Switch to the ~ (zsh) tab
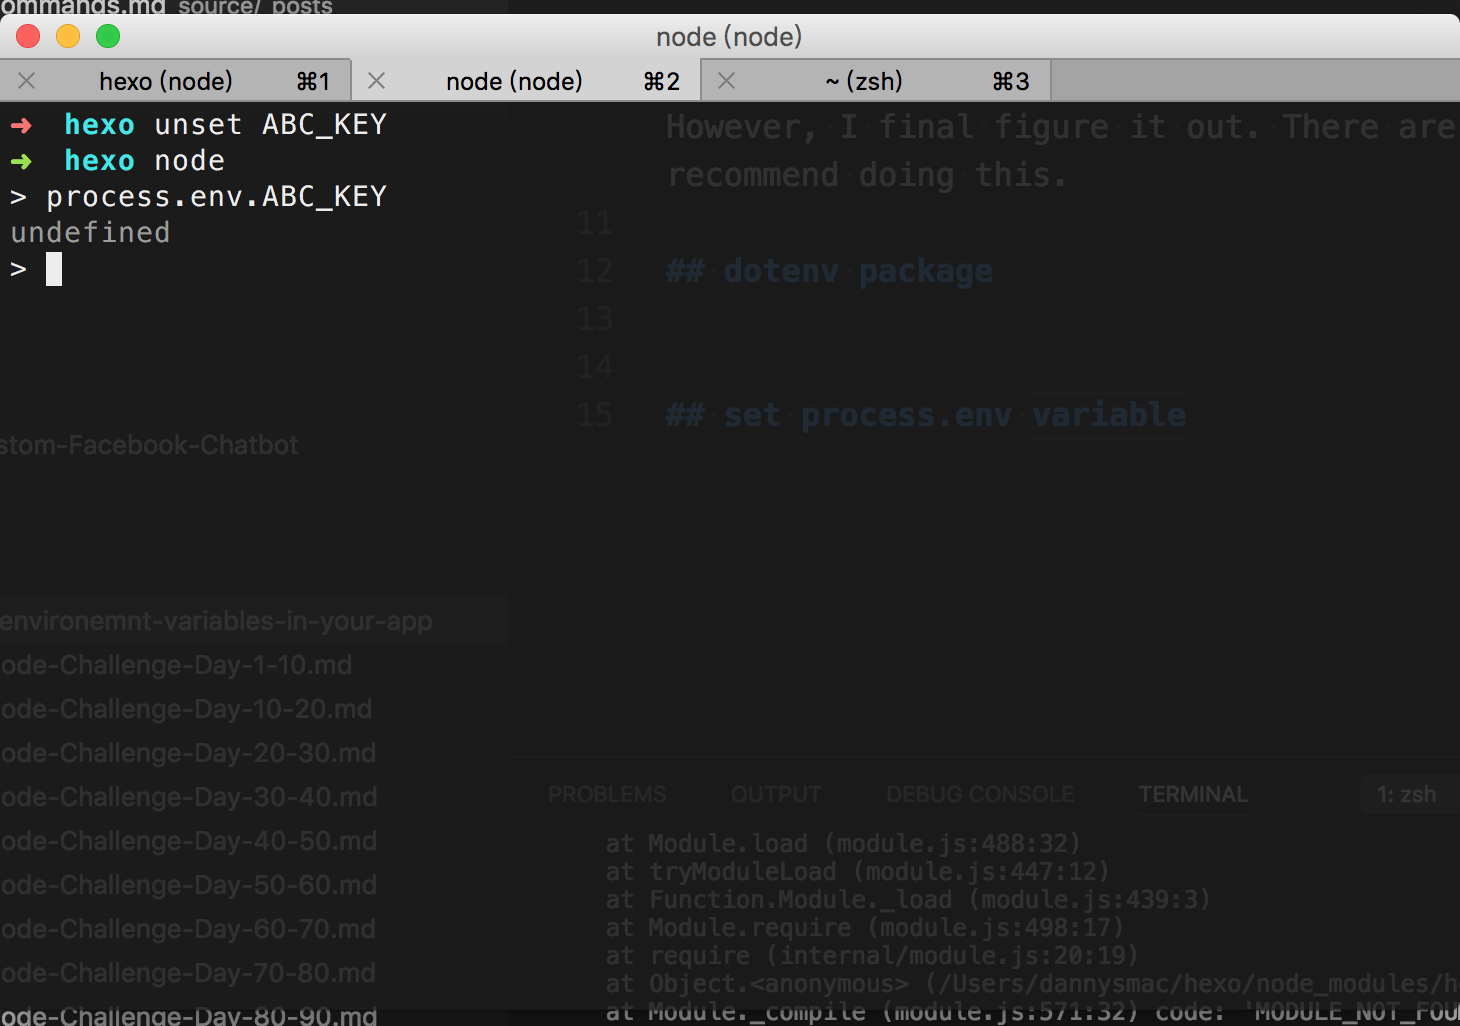The height and width of the screenshot is (1026, 1460). click(x=876, y=81)
